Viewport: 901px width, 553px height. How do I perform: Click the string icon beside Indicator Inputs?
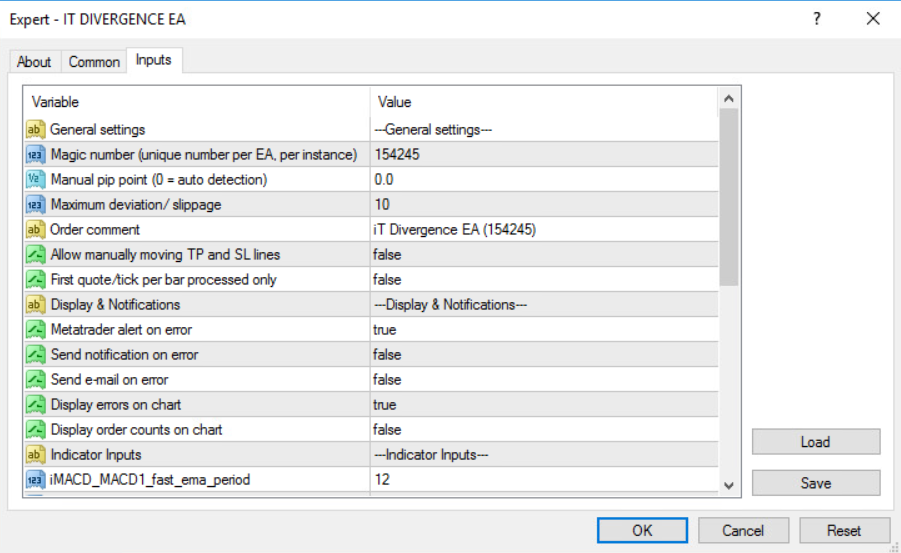pos(34,455)
